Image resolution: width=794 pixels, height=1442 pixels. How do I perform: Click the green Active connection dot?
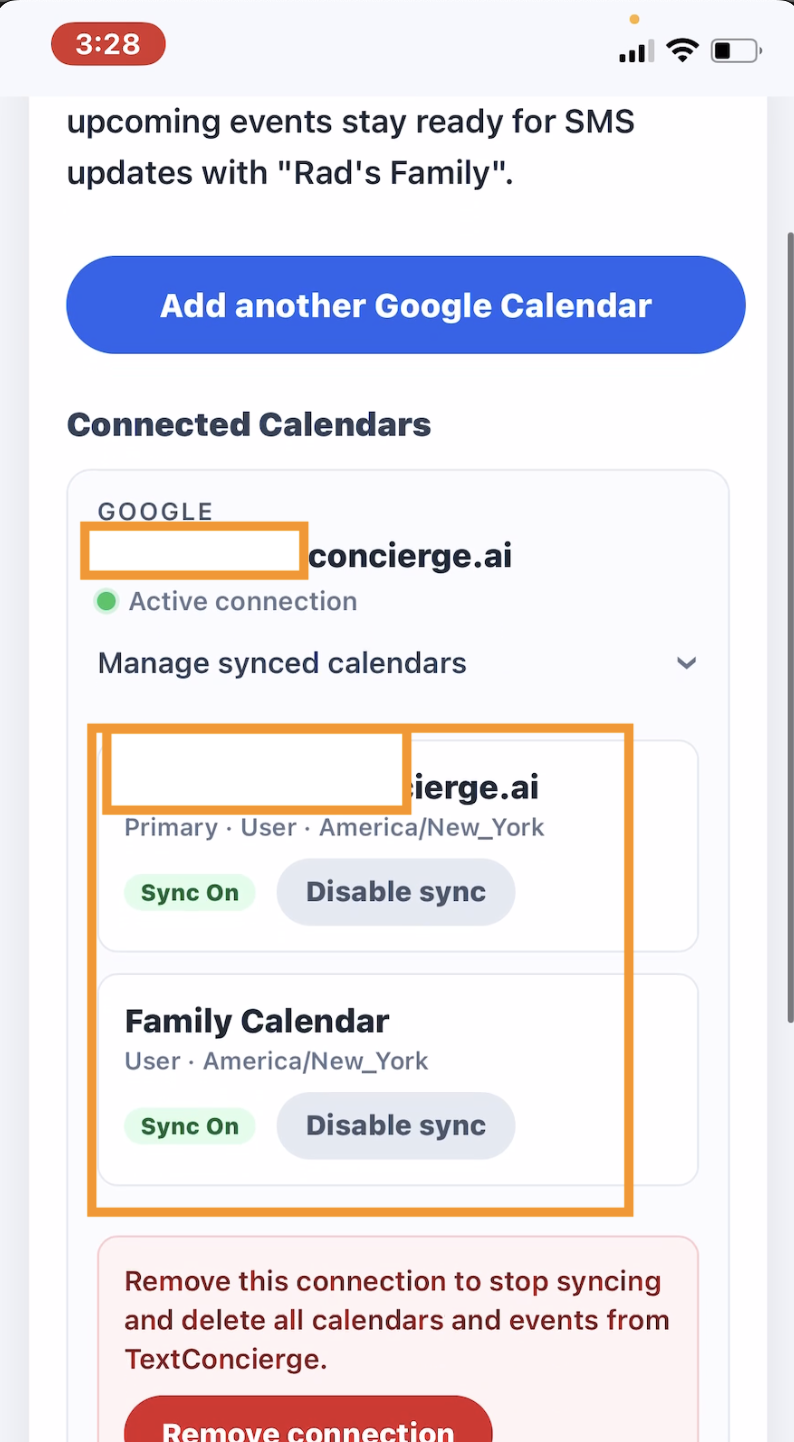pyautogui.click(x=106, y=602)
